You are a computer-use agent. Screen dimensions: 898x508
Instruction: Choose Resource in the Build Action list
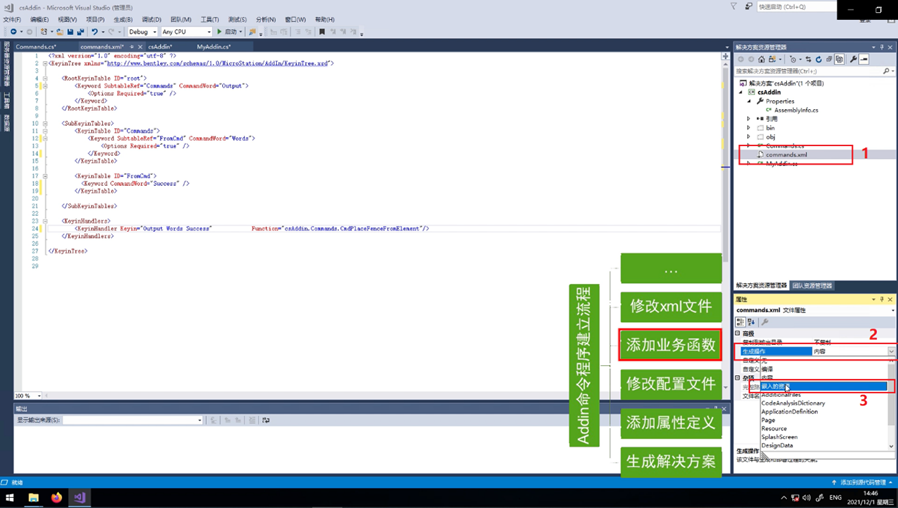tap(774, 428)
